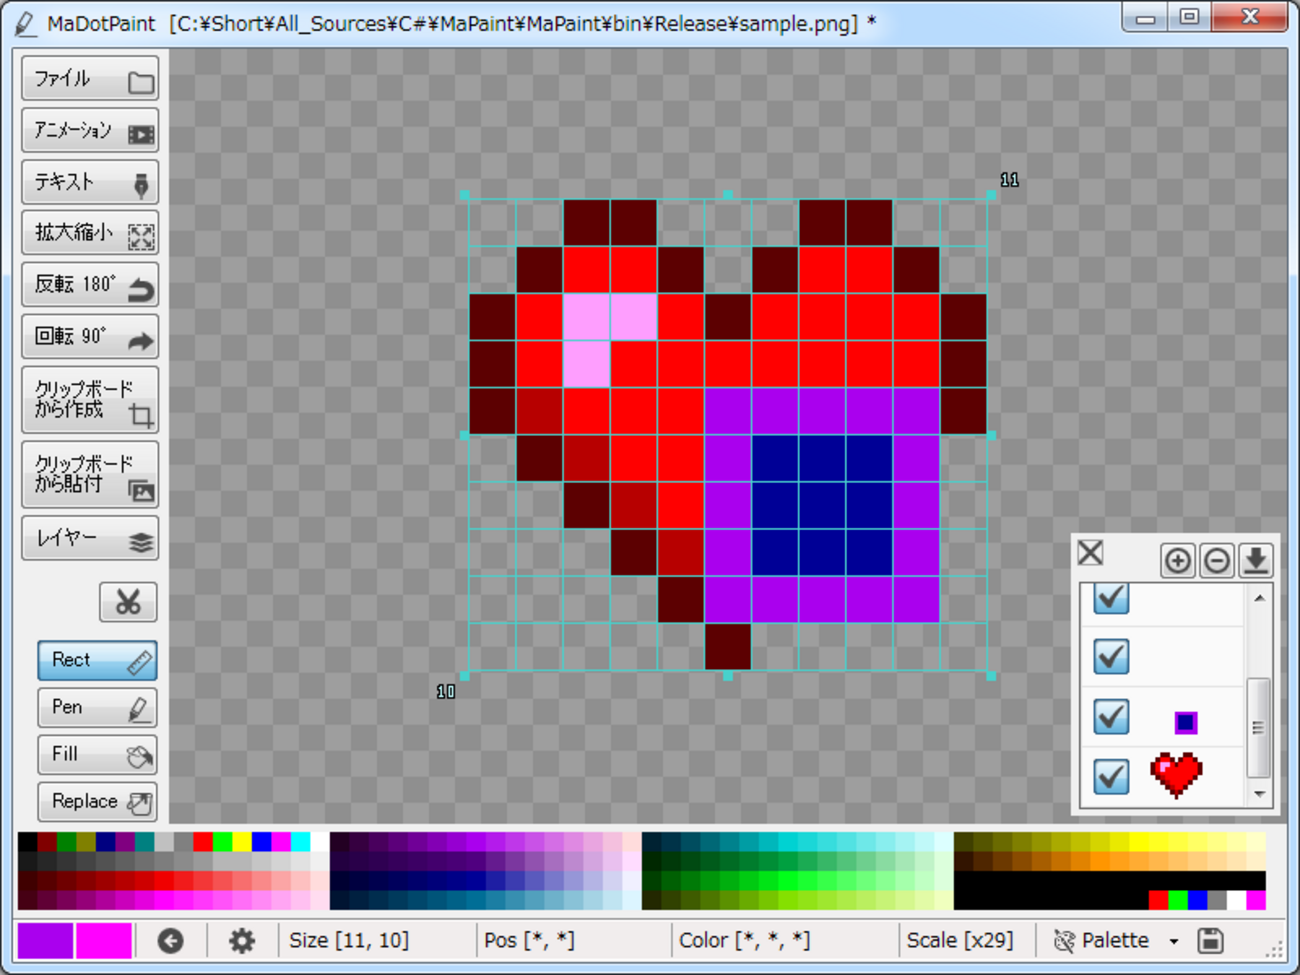Screen dimensions: 1300x975
Task: Close the layer panel with X icon
Action: 1090,553
